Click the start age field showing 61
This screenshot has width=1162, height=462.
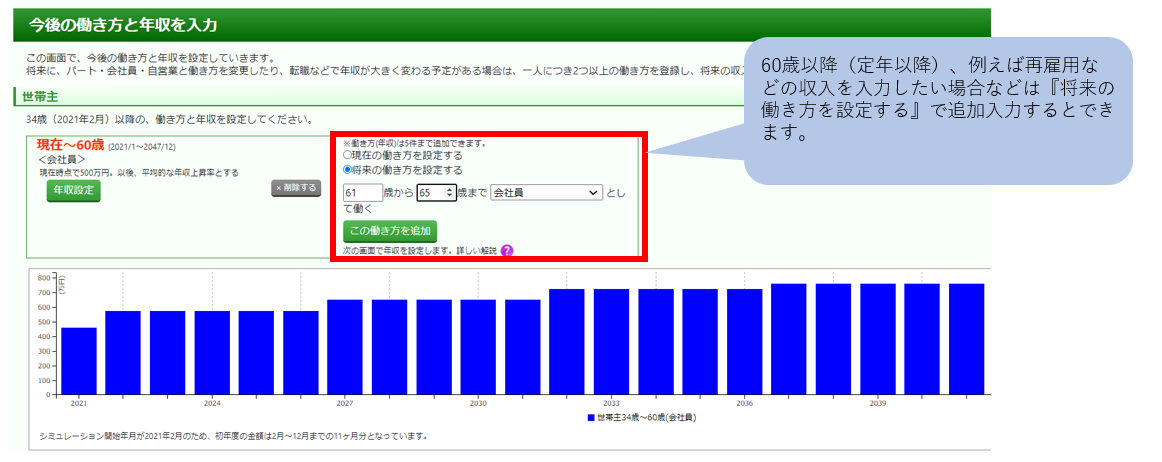coord(361,192)
